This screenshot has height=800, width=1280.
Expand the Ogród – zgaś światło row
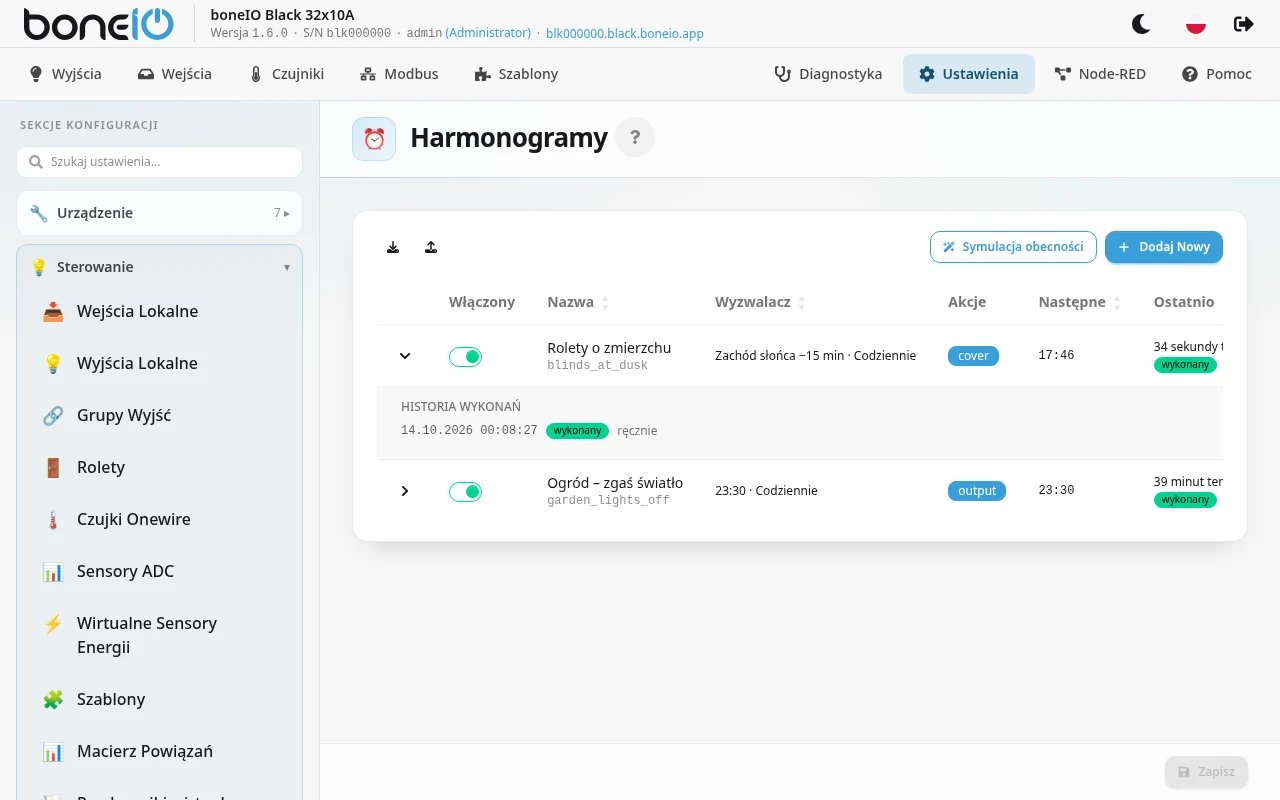[405, 491]
